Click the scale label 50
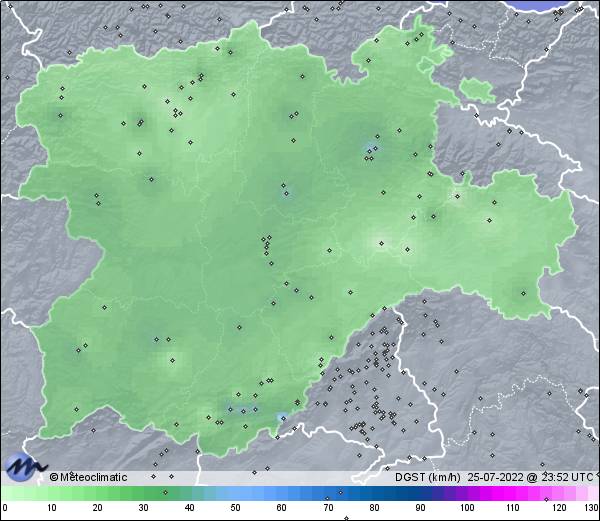The width and height of the screenshot is (600, 521). click(235, 508)
